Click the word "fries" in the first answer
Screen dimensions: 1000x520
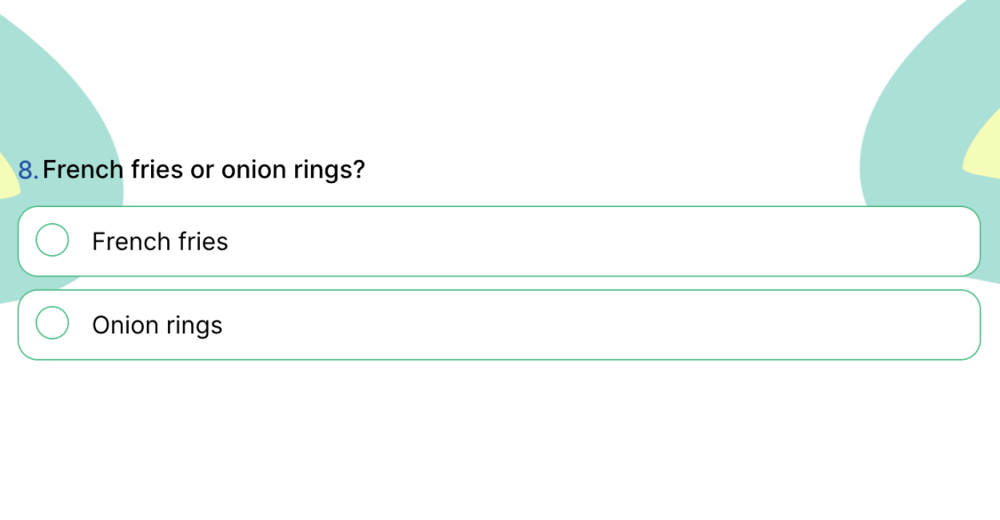point(203,242)
